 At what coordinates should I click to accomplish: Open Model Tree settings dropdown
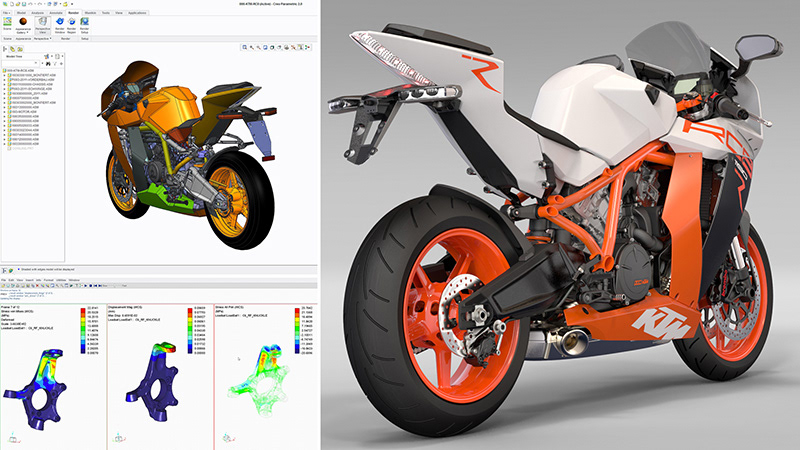click(x=47, y=56)
